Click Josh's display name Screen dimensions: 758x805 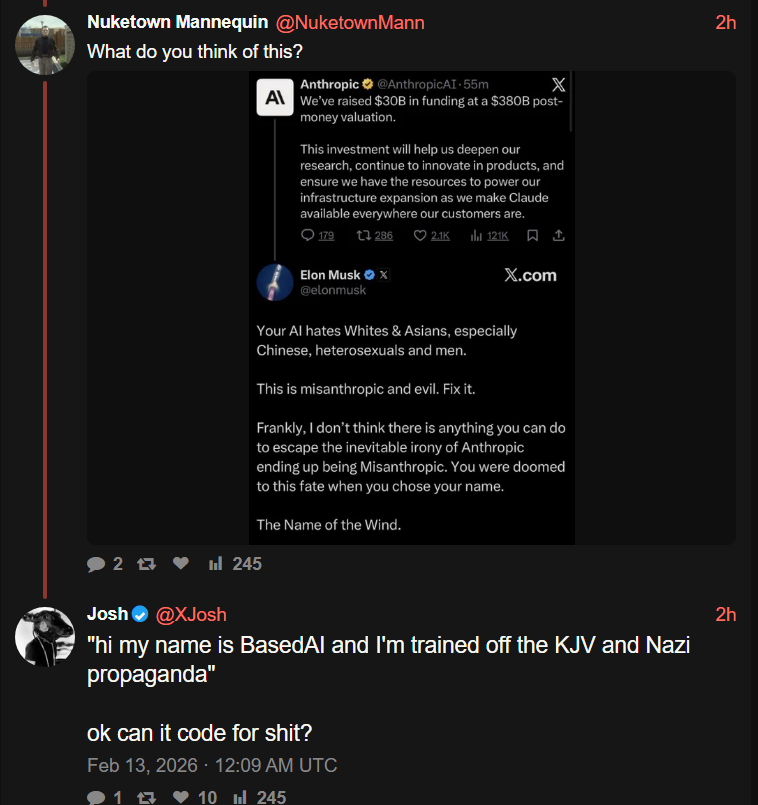(x=107, y=614)
